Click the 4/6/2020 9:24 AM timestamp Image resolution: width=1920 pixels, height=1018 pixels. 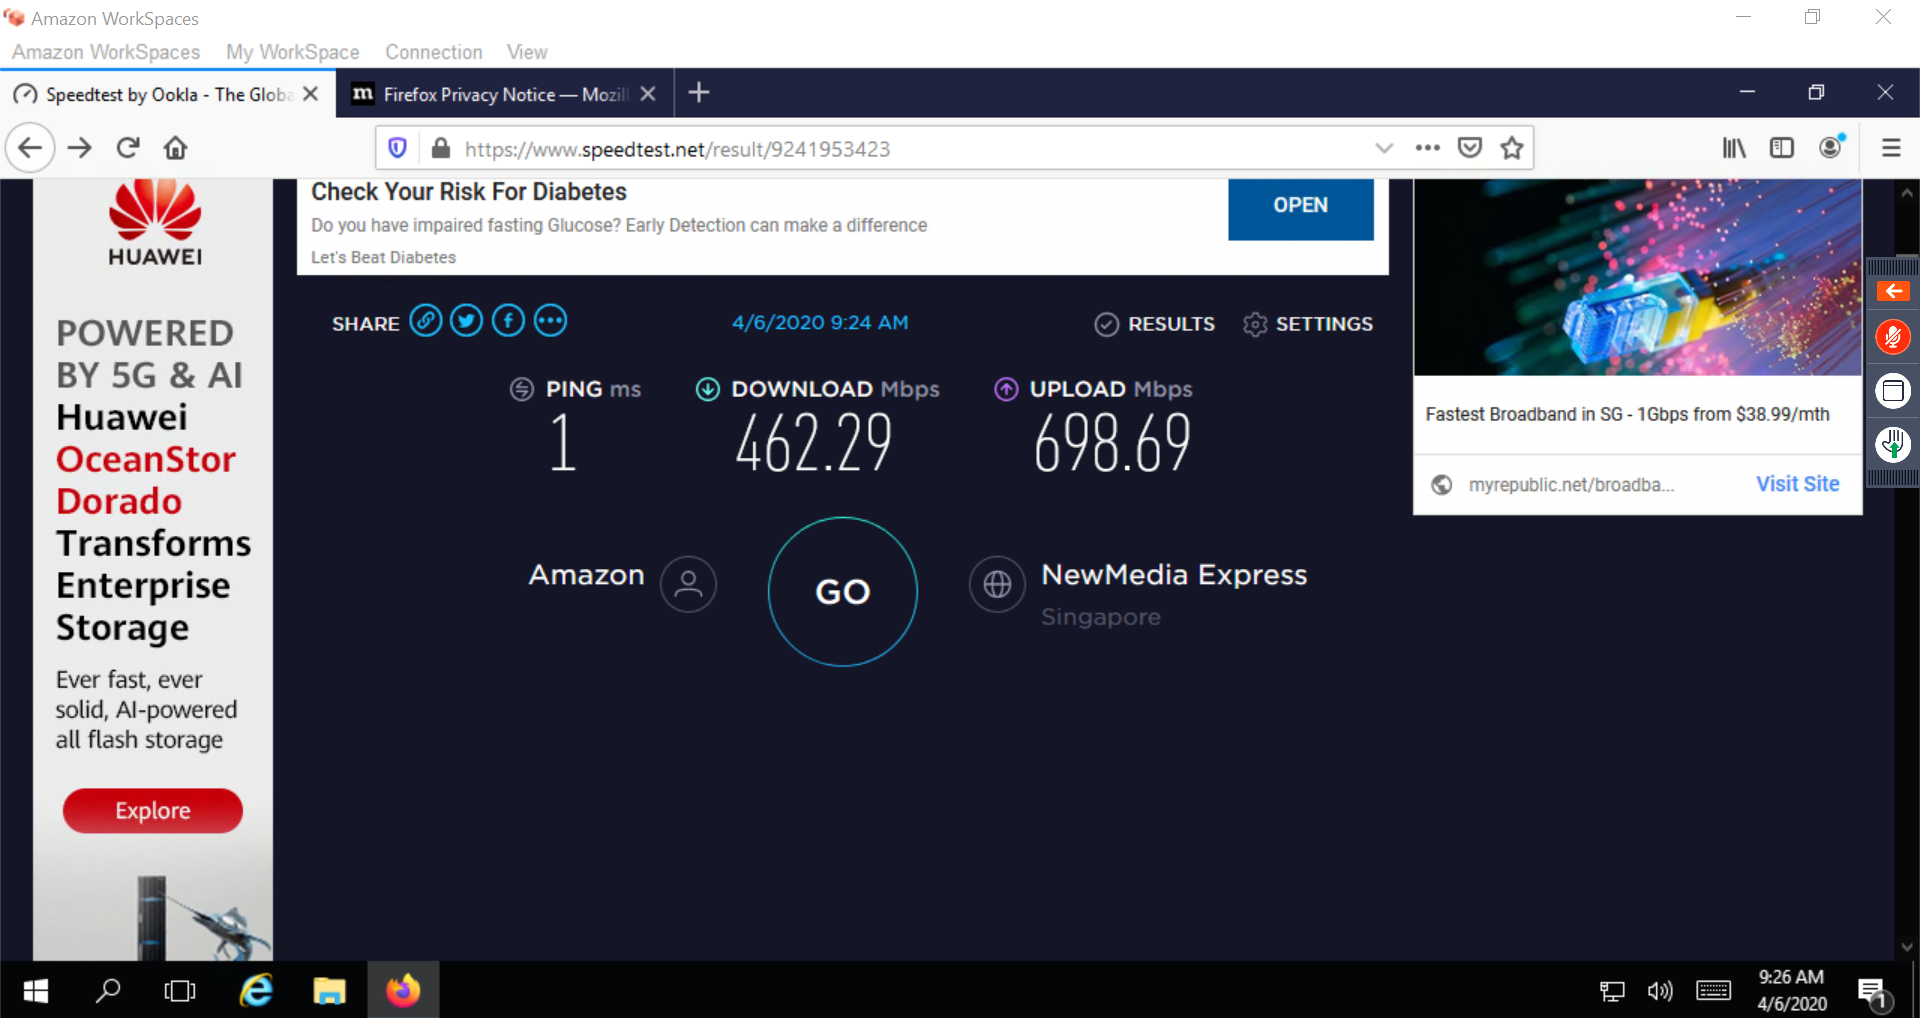click(820, 322)
